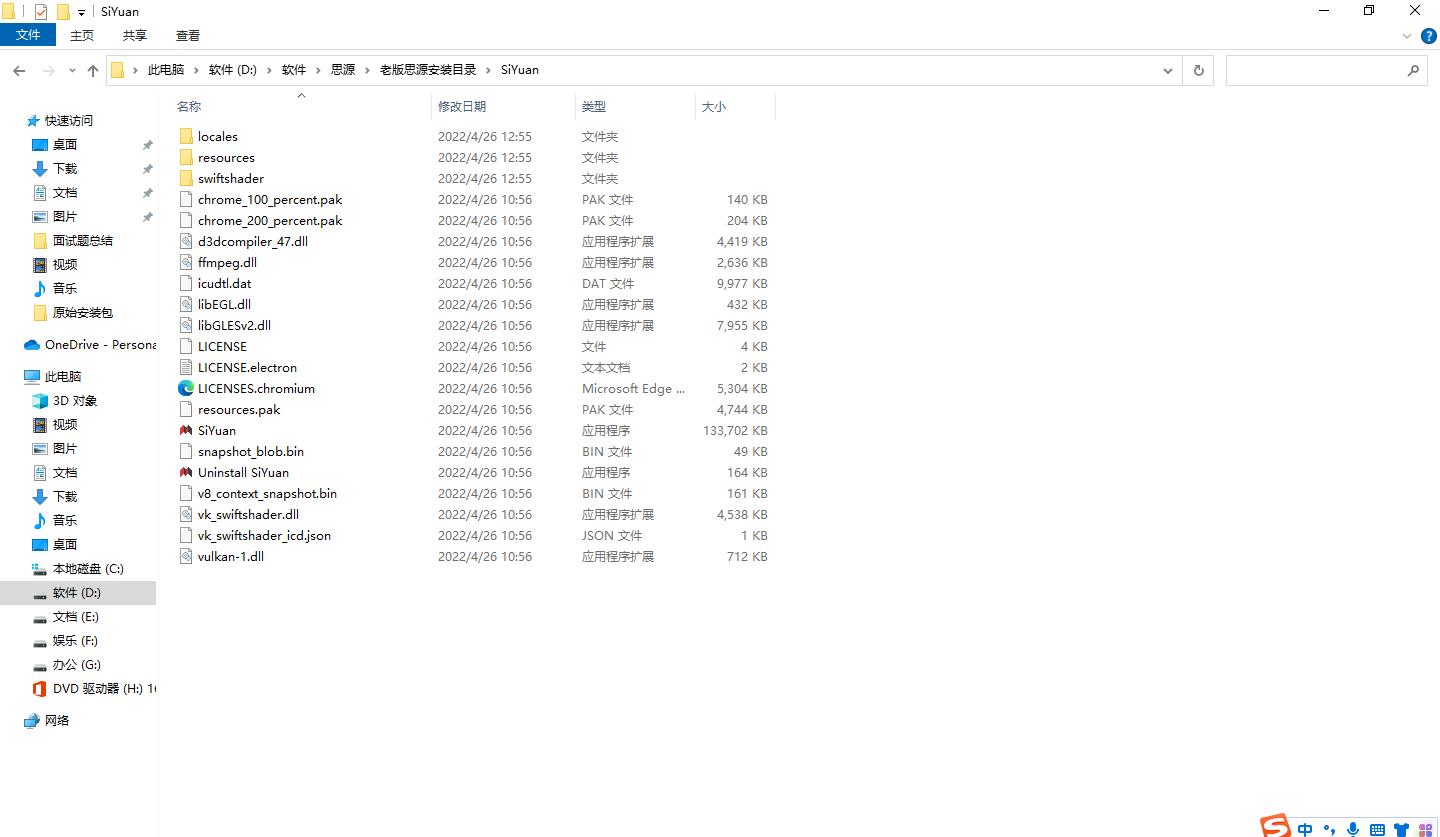Click the 快速访问 star icon

click(x=33, y=121)
